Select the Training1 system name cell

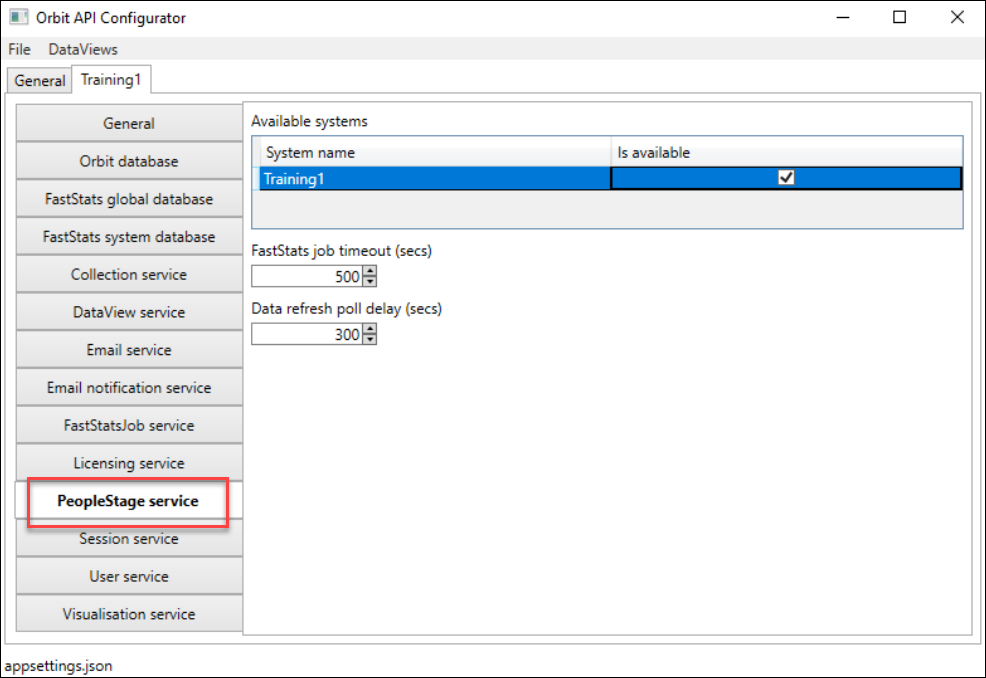[x=435, y=179]
